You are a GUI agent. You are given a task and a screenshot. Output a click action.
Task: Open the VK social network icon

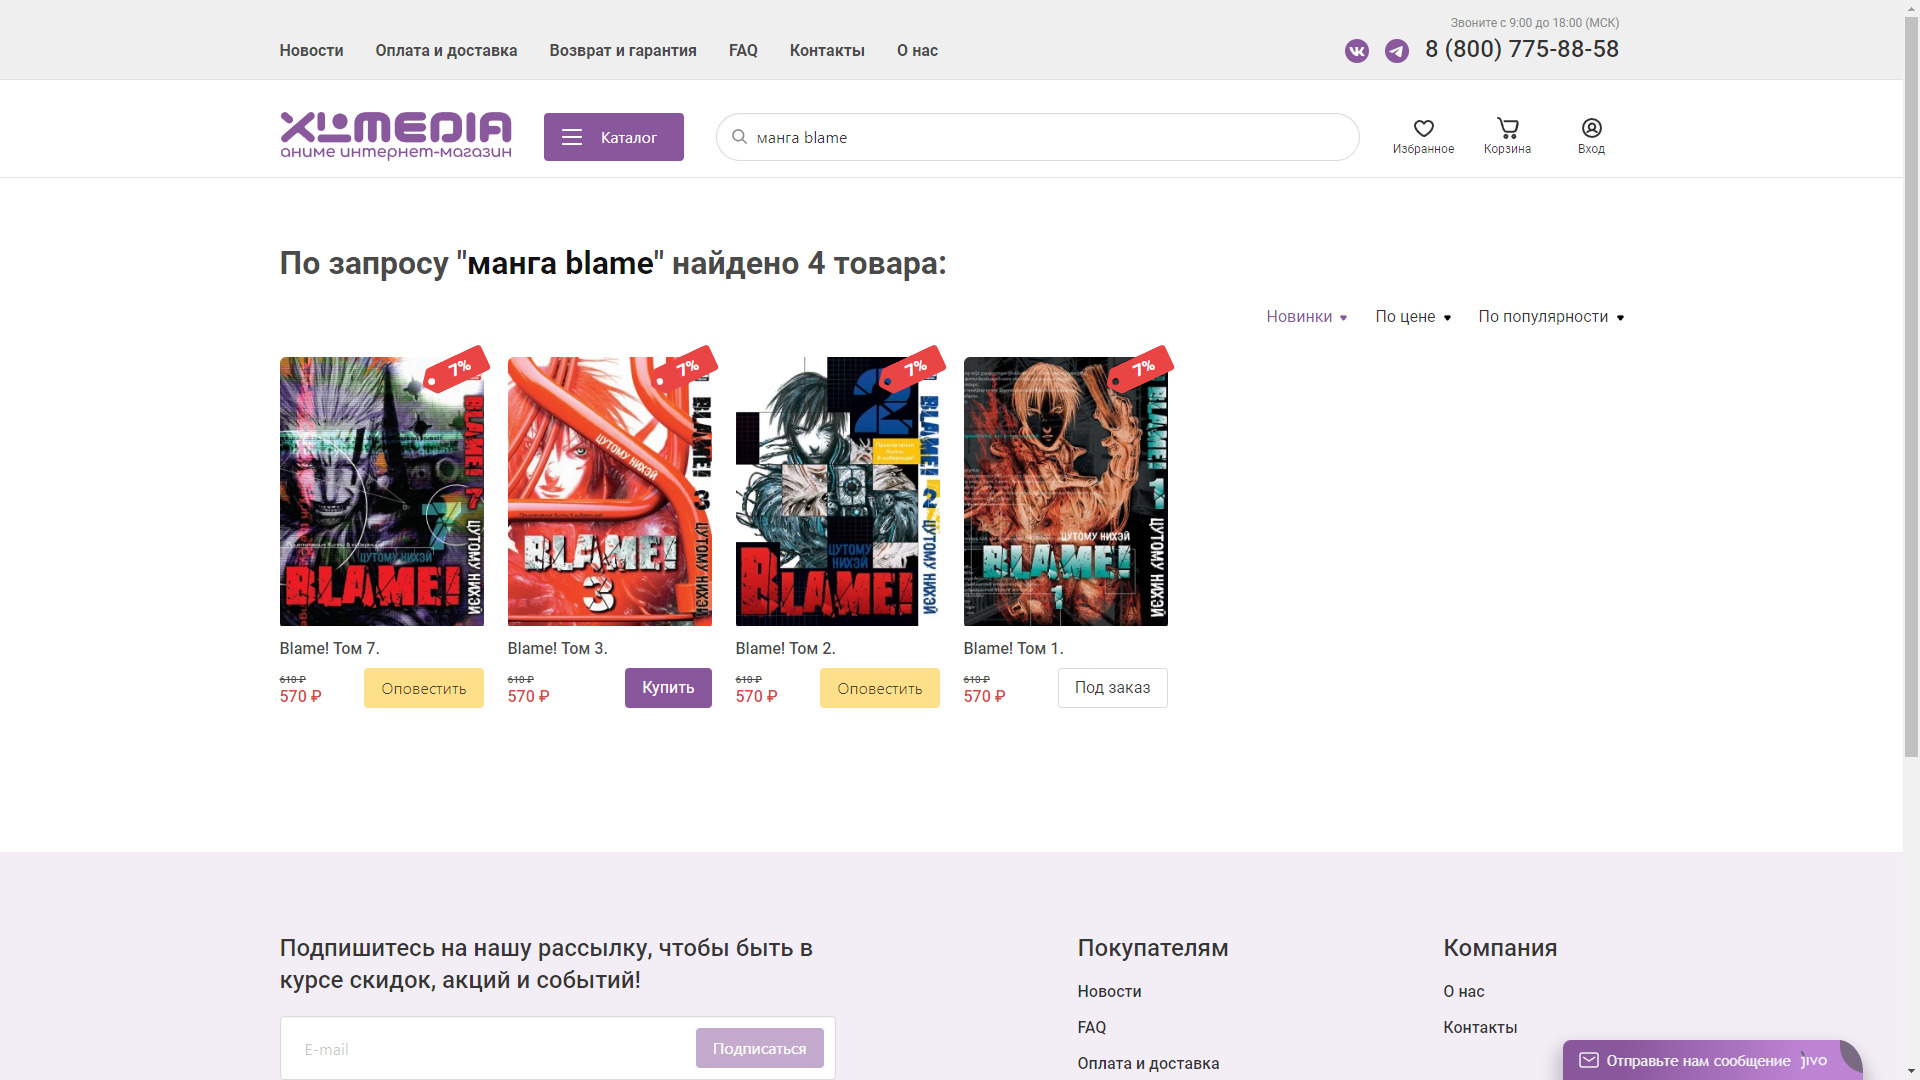(1356, 51)
